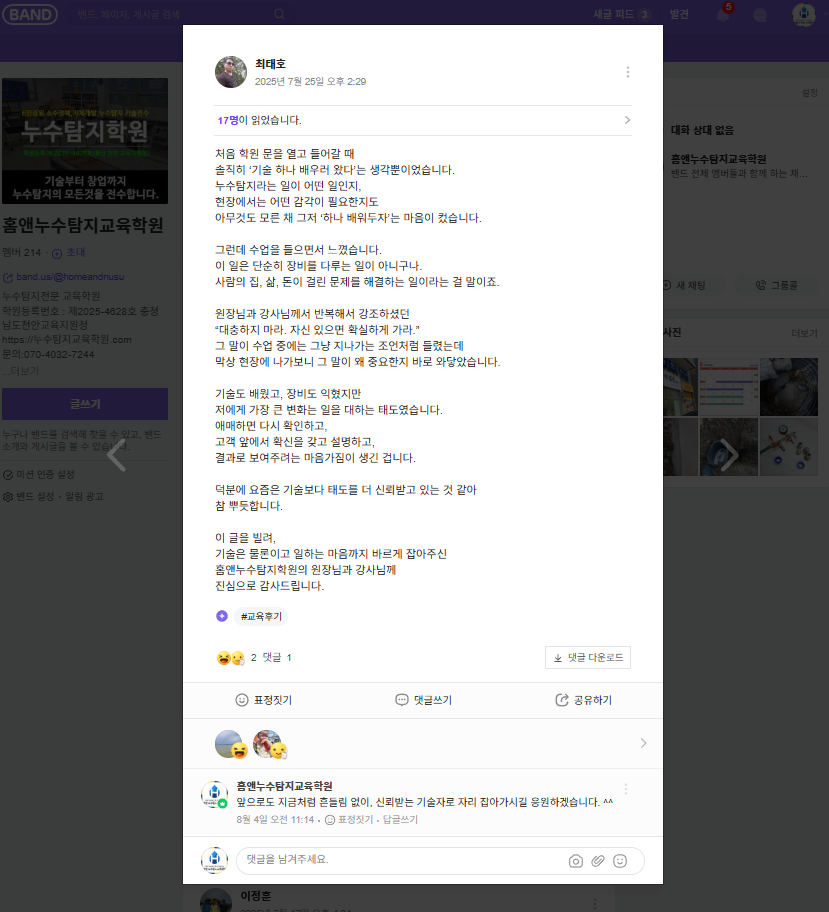Click the notification bell icon
Image resolution: width=829 pixels, height=912 pixels.
pyautogui.click(x=723, y=15)
